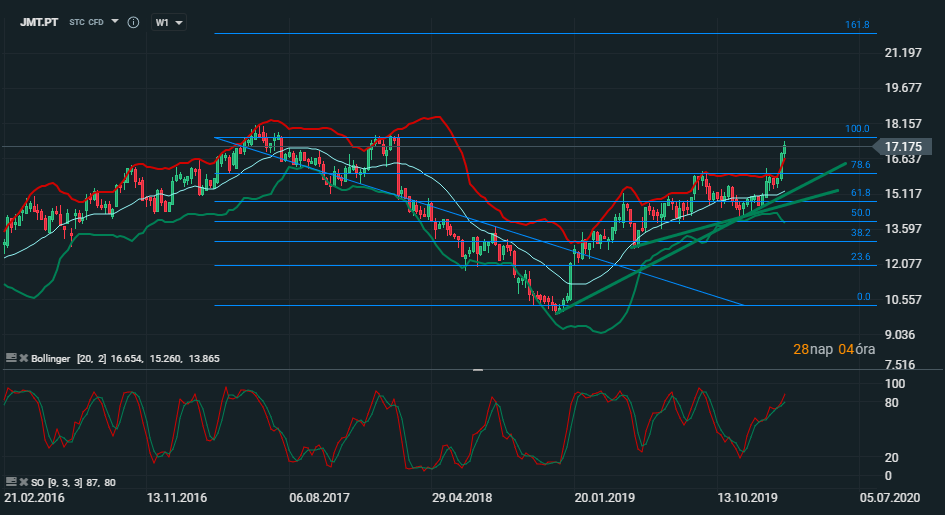Expand the JMT.PT STC CFD symbol dropdown arrow

click(115, 22)
